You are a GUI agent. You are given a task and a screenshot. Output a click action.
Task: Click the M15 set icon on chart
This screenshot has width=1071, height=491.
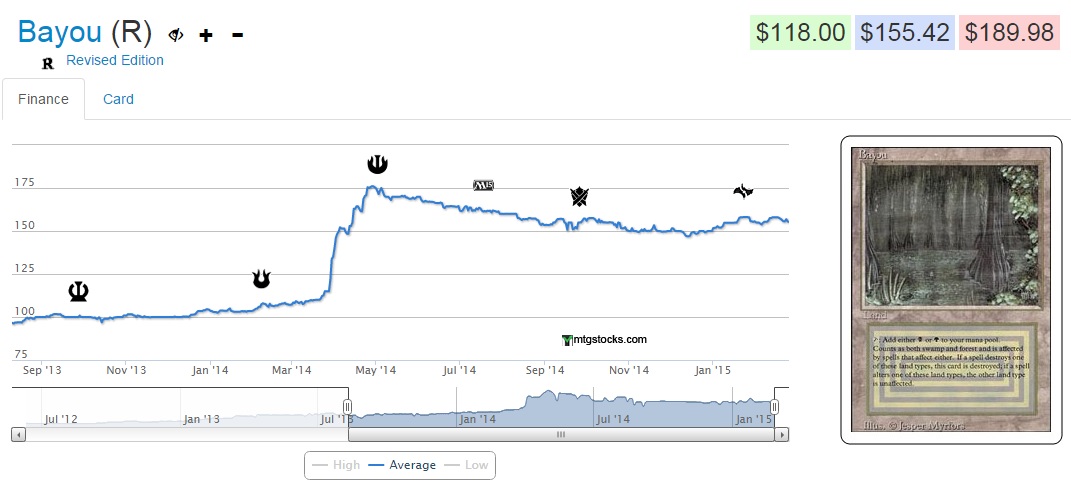[x=484, y=185]
